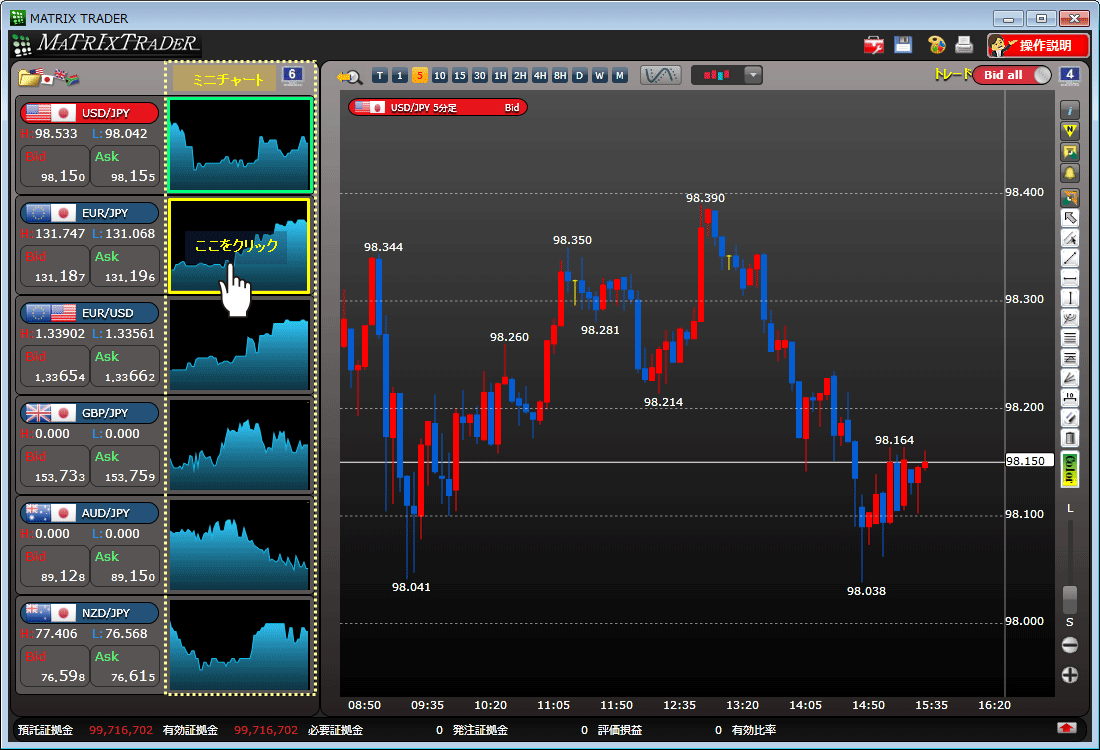Select the diagonal trend line tool
This screenshot has height=750, width=1100.
(x=1069, y=258)
